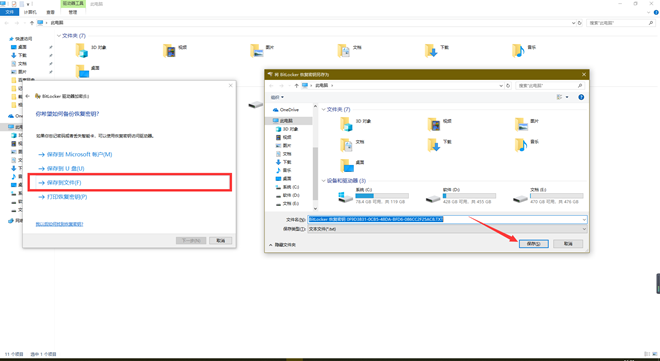Refresh the Save As dialog address bar

(508, 85)
